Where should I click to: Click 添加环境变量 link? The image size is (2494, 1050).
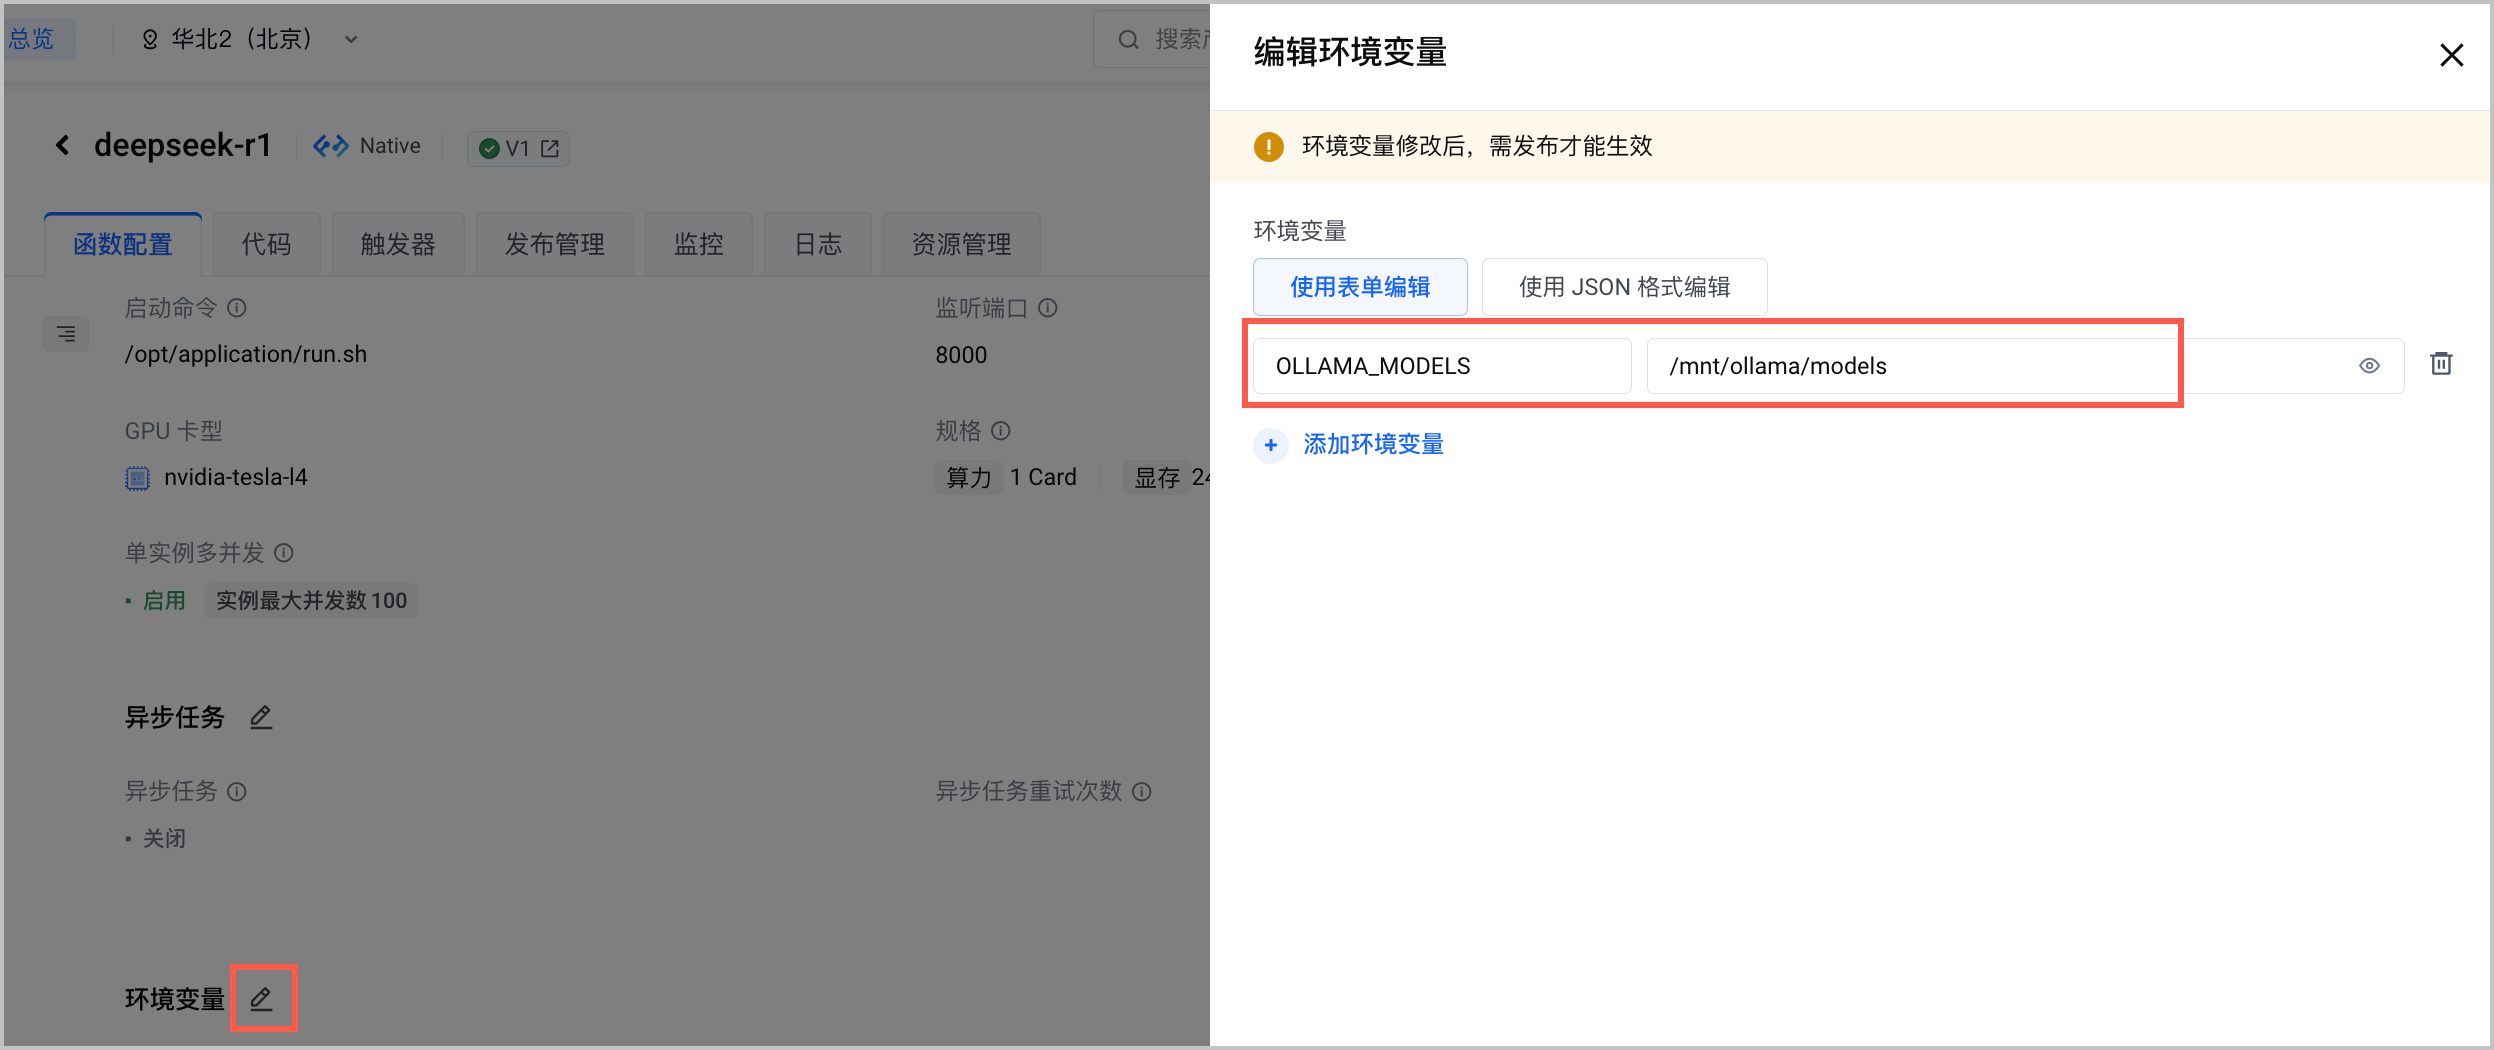pyautogui.click(x=1373, y=445)
